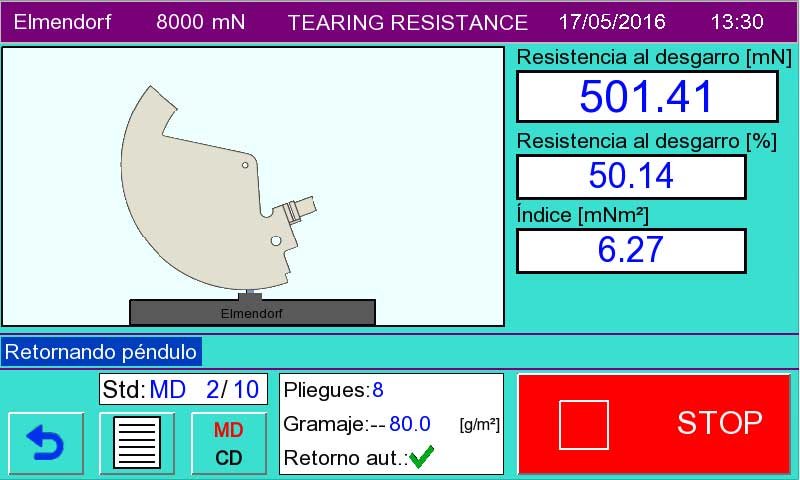Edit the Gramaje value 80.0
The height and width of the screenshot is (480, 800).
tap(409, 424)
